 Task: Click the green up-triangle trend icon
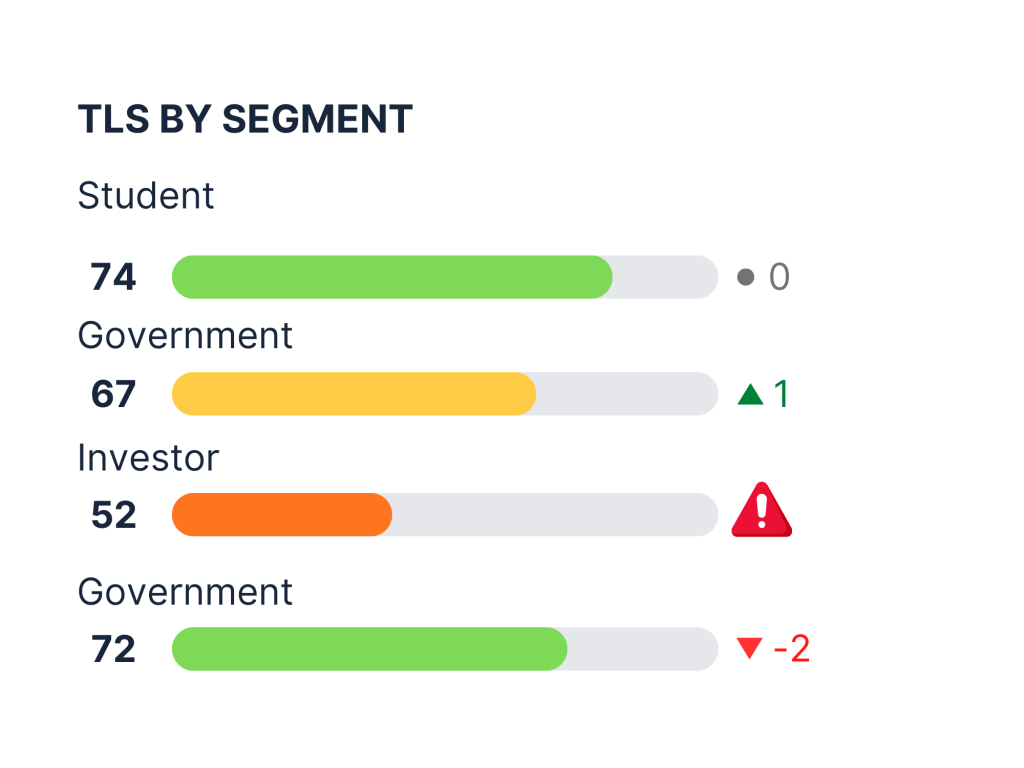[750, 395]
